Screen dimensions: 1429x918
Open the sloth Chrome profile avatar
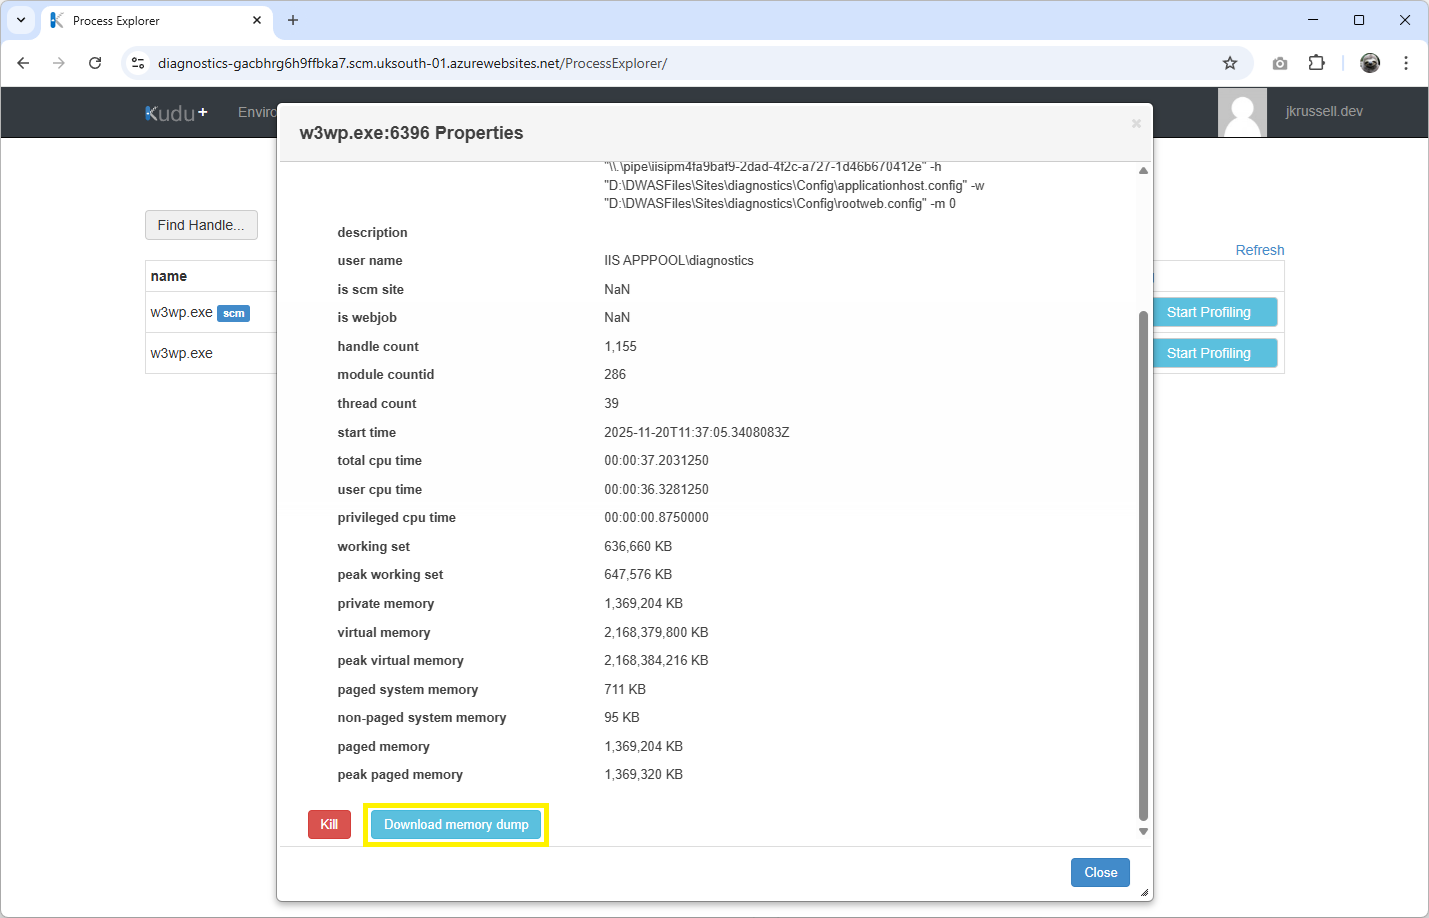point(1370,62)
